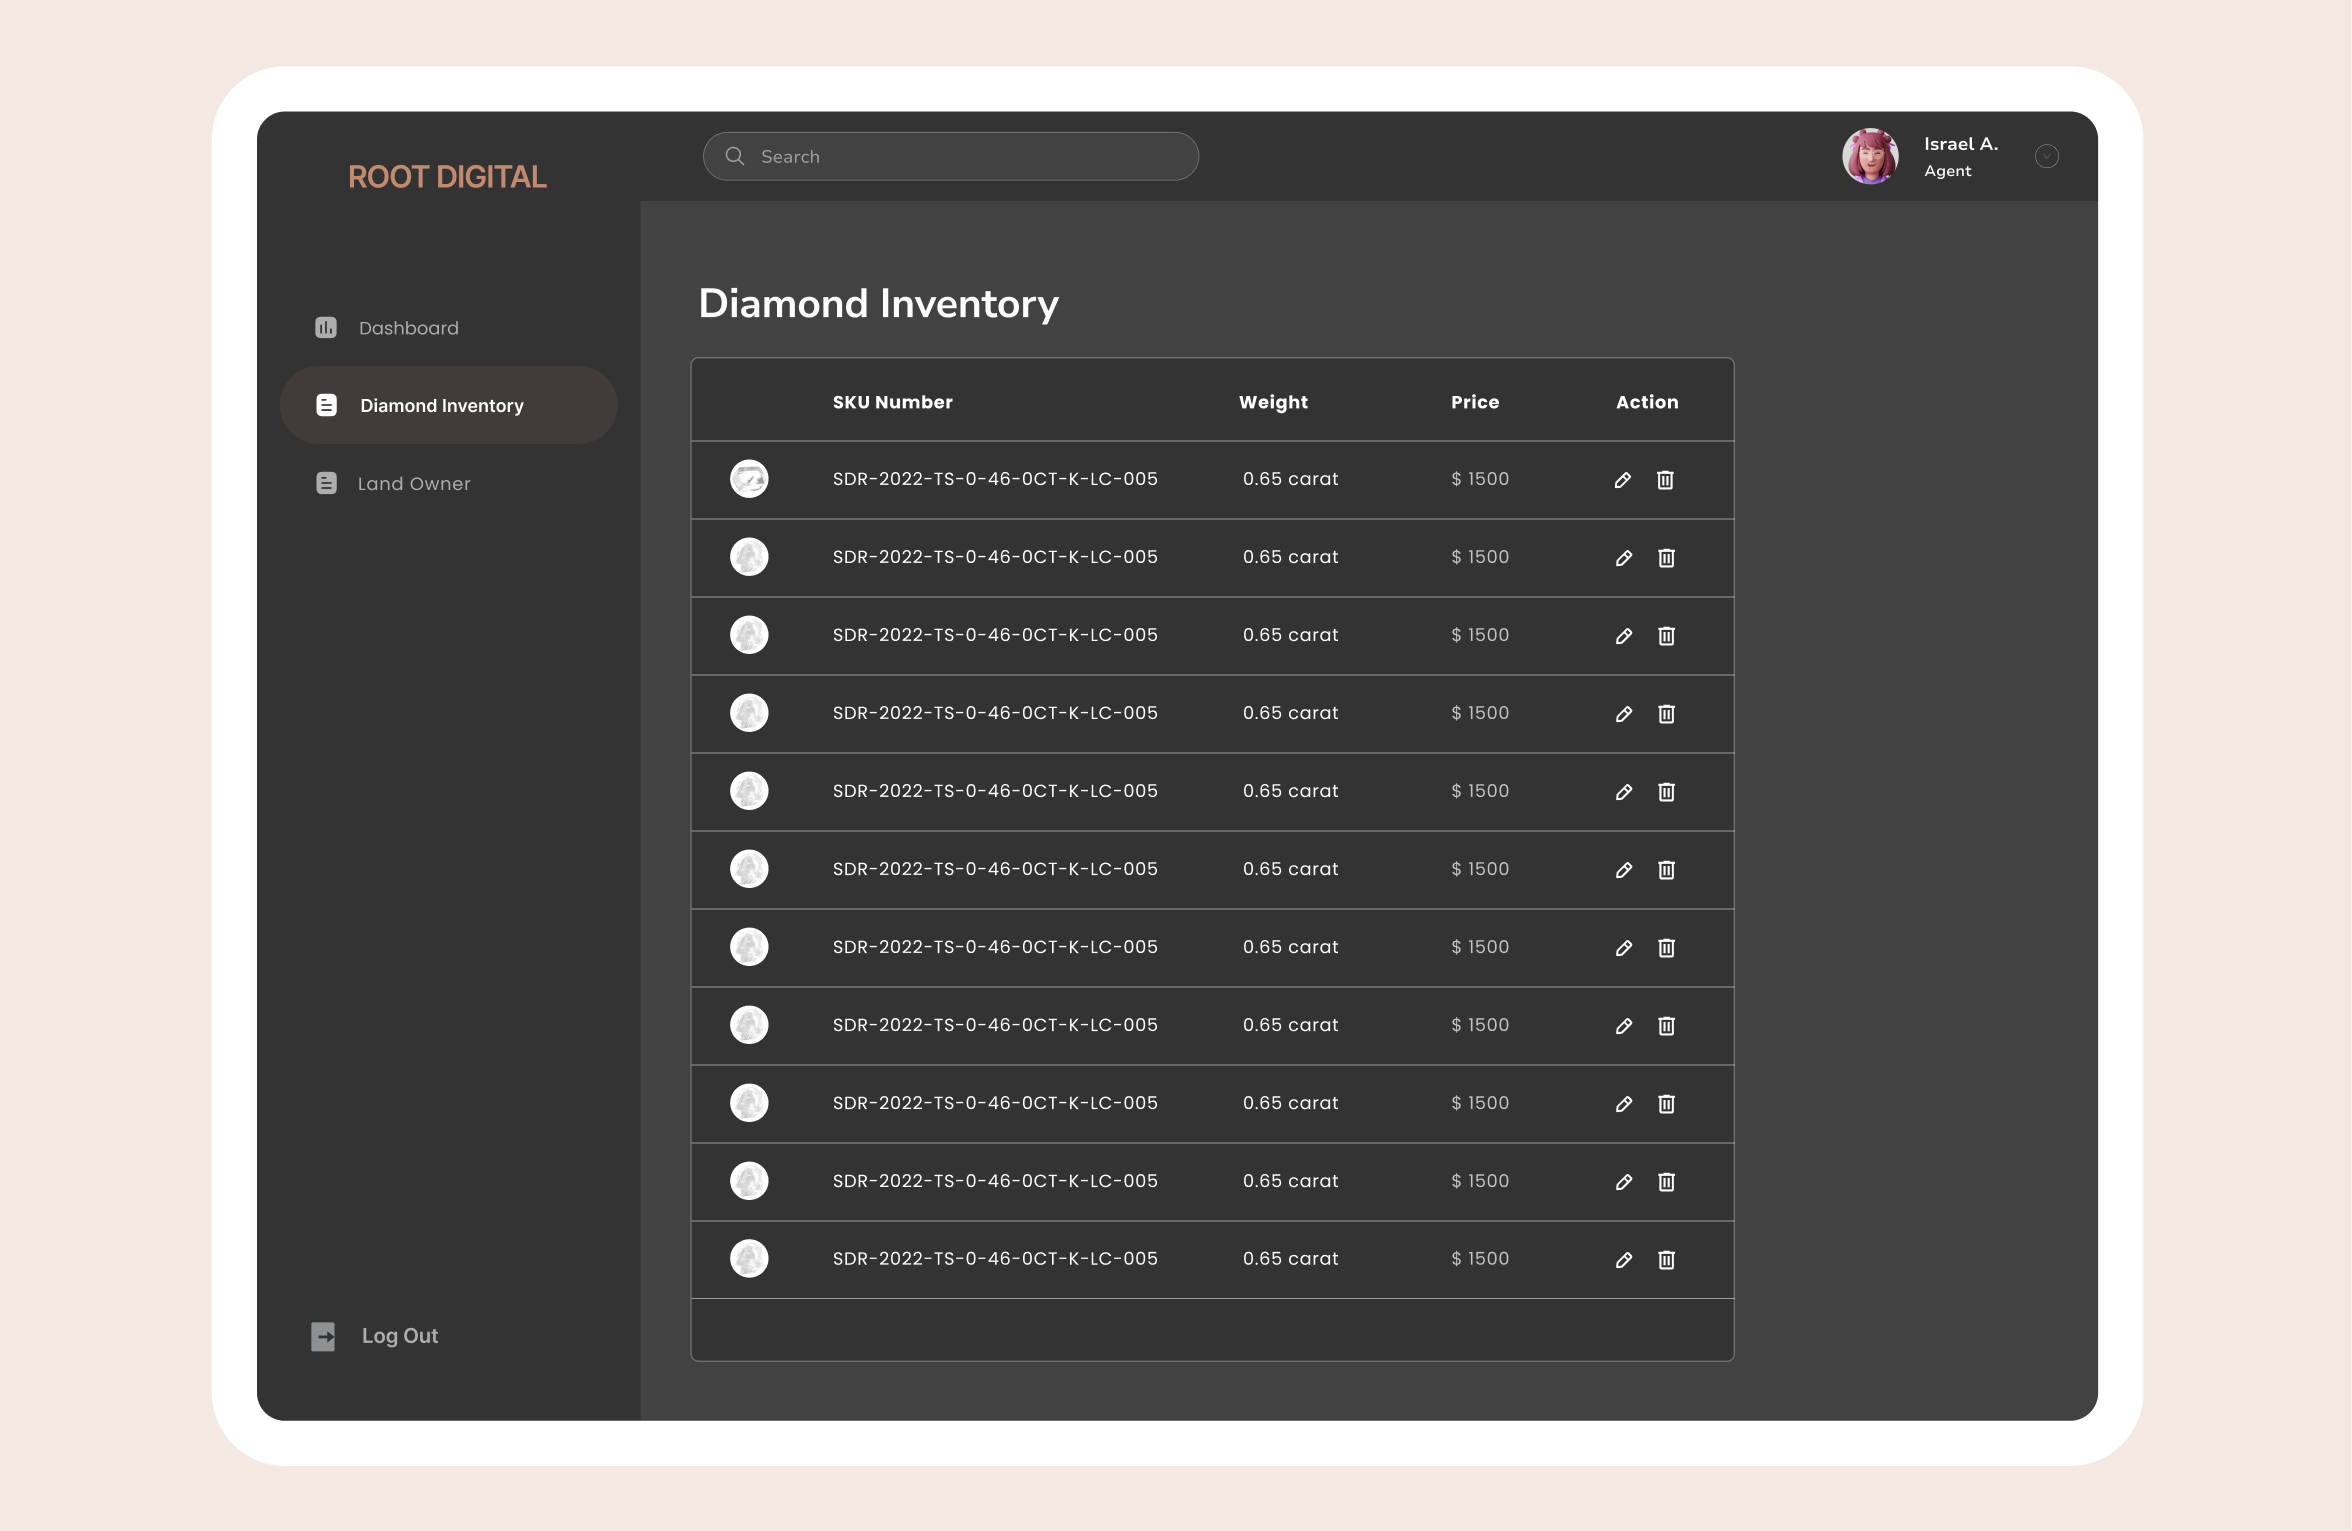Click the magnifier icon in the search bar

(735, 157)
